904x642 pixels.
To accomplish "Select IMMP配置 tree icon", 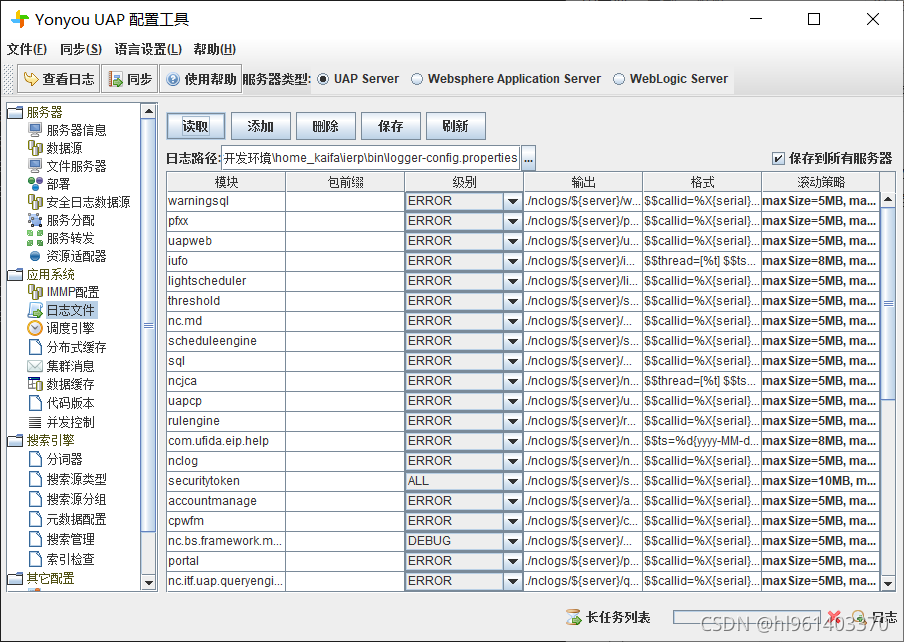I will [x=35, y=292].
